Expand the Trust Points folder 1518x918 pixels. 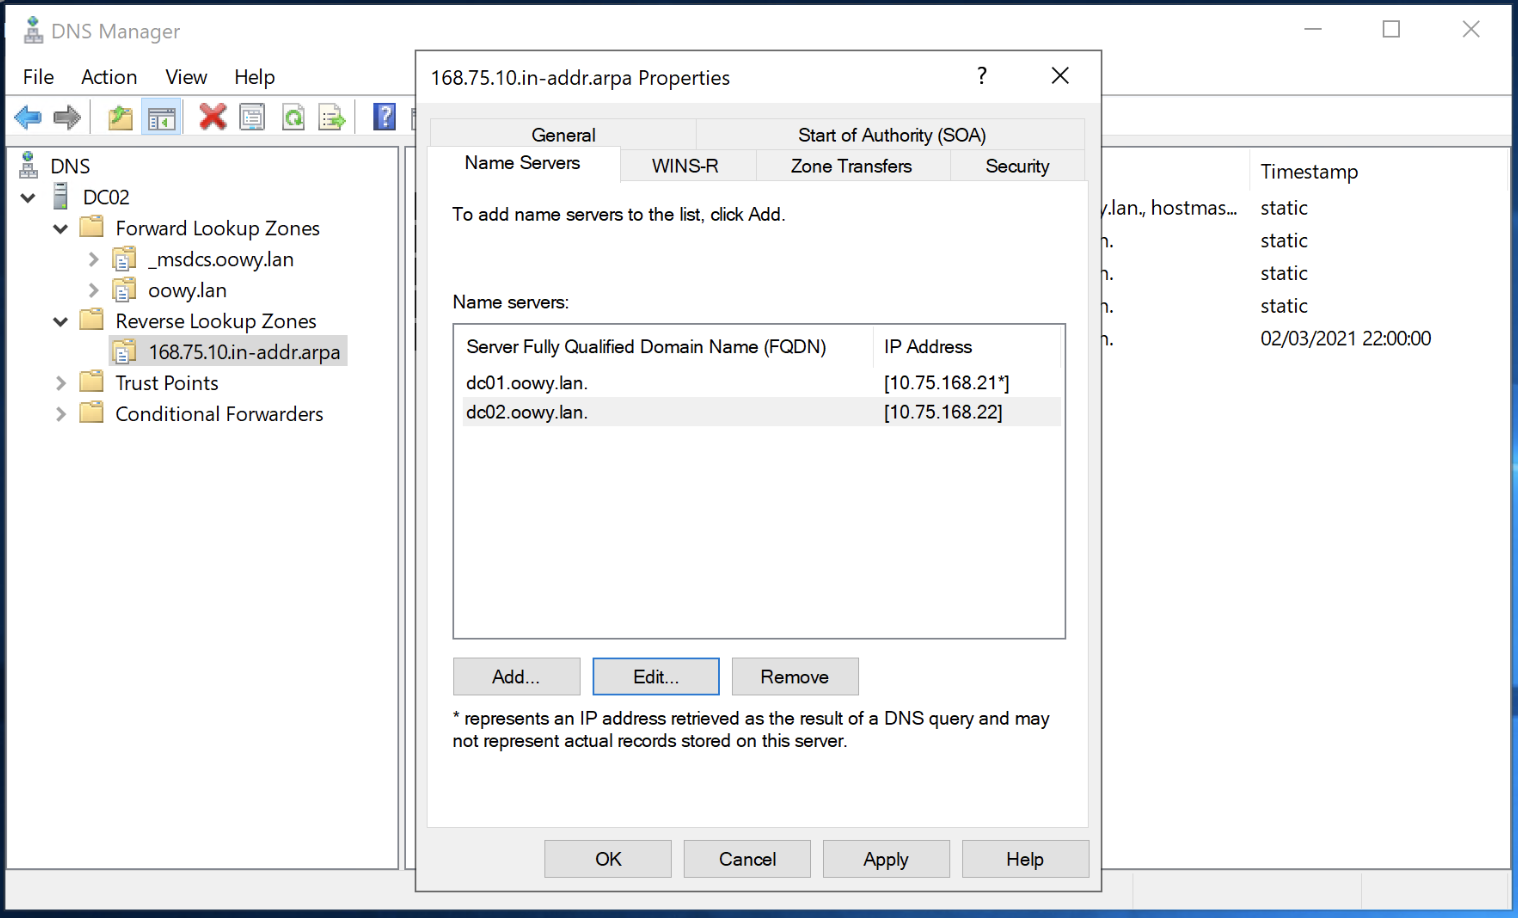[x=60, y=383]
